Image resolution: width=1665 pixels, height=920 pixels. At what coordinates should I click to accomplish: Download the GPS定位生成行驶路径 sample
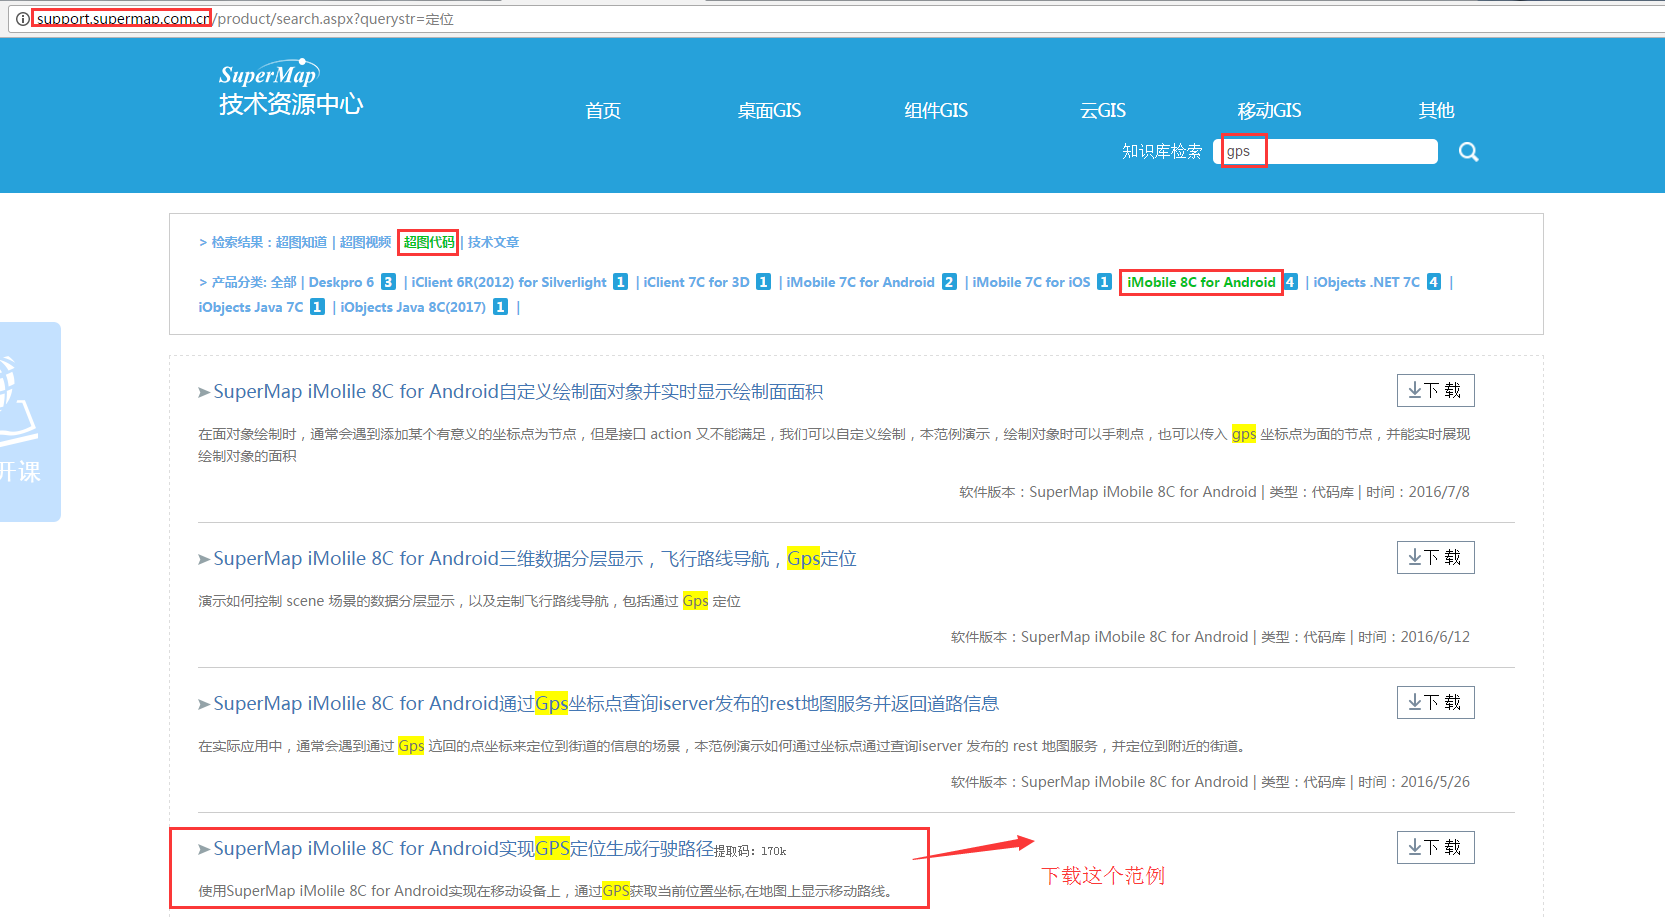click(1435, 848)
